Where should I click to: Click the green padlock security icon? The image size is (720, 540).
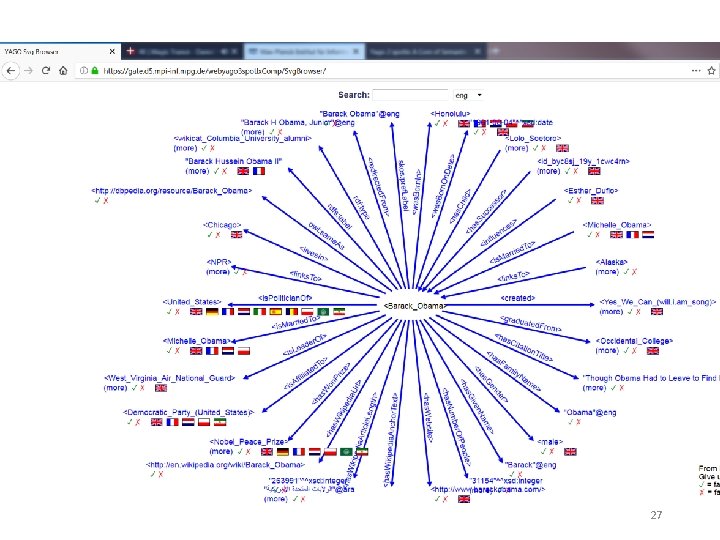click(95, 71)
